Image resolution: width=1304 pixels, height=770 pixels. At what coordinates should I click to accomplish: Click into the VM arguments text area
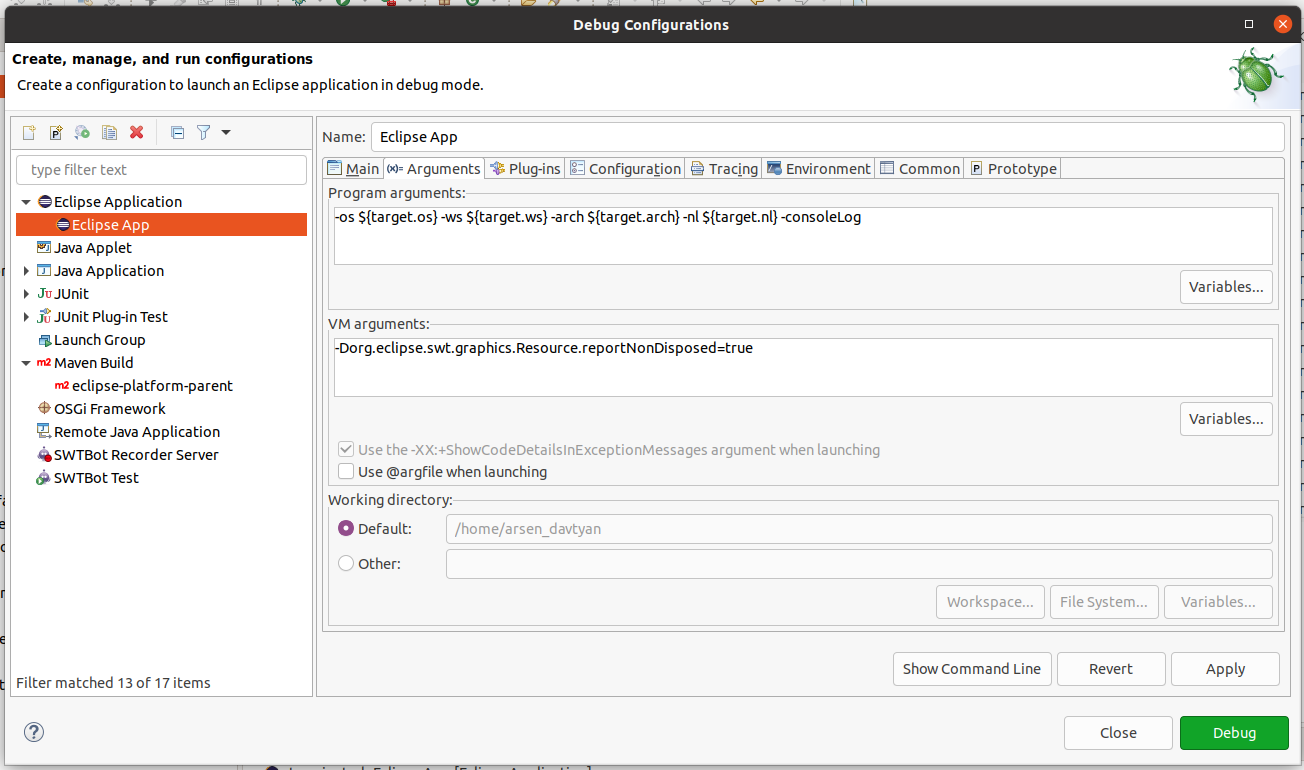(803, 367)
